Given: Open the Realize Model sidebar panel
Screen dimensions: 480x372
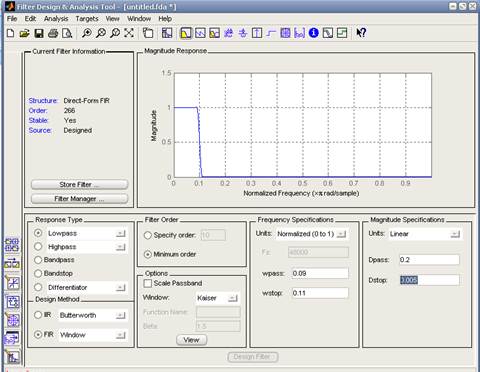Looking at the screenshot, I should point(13,302).
